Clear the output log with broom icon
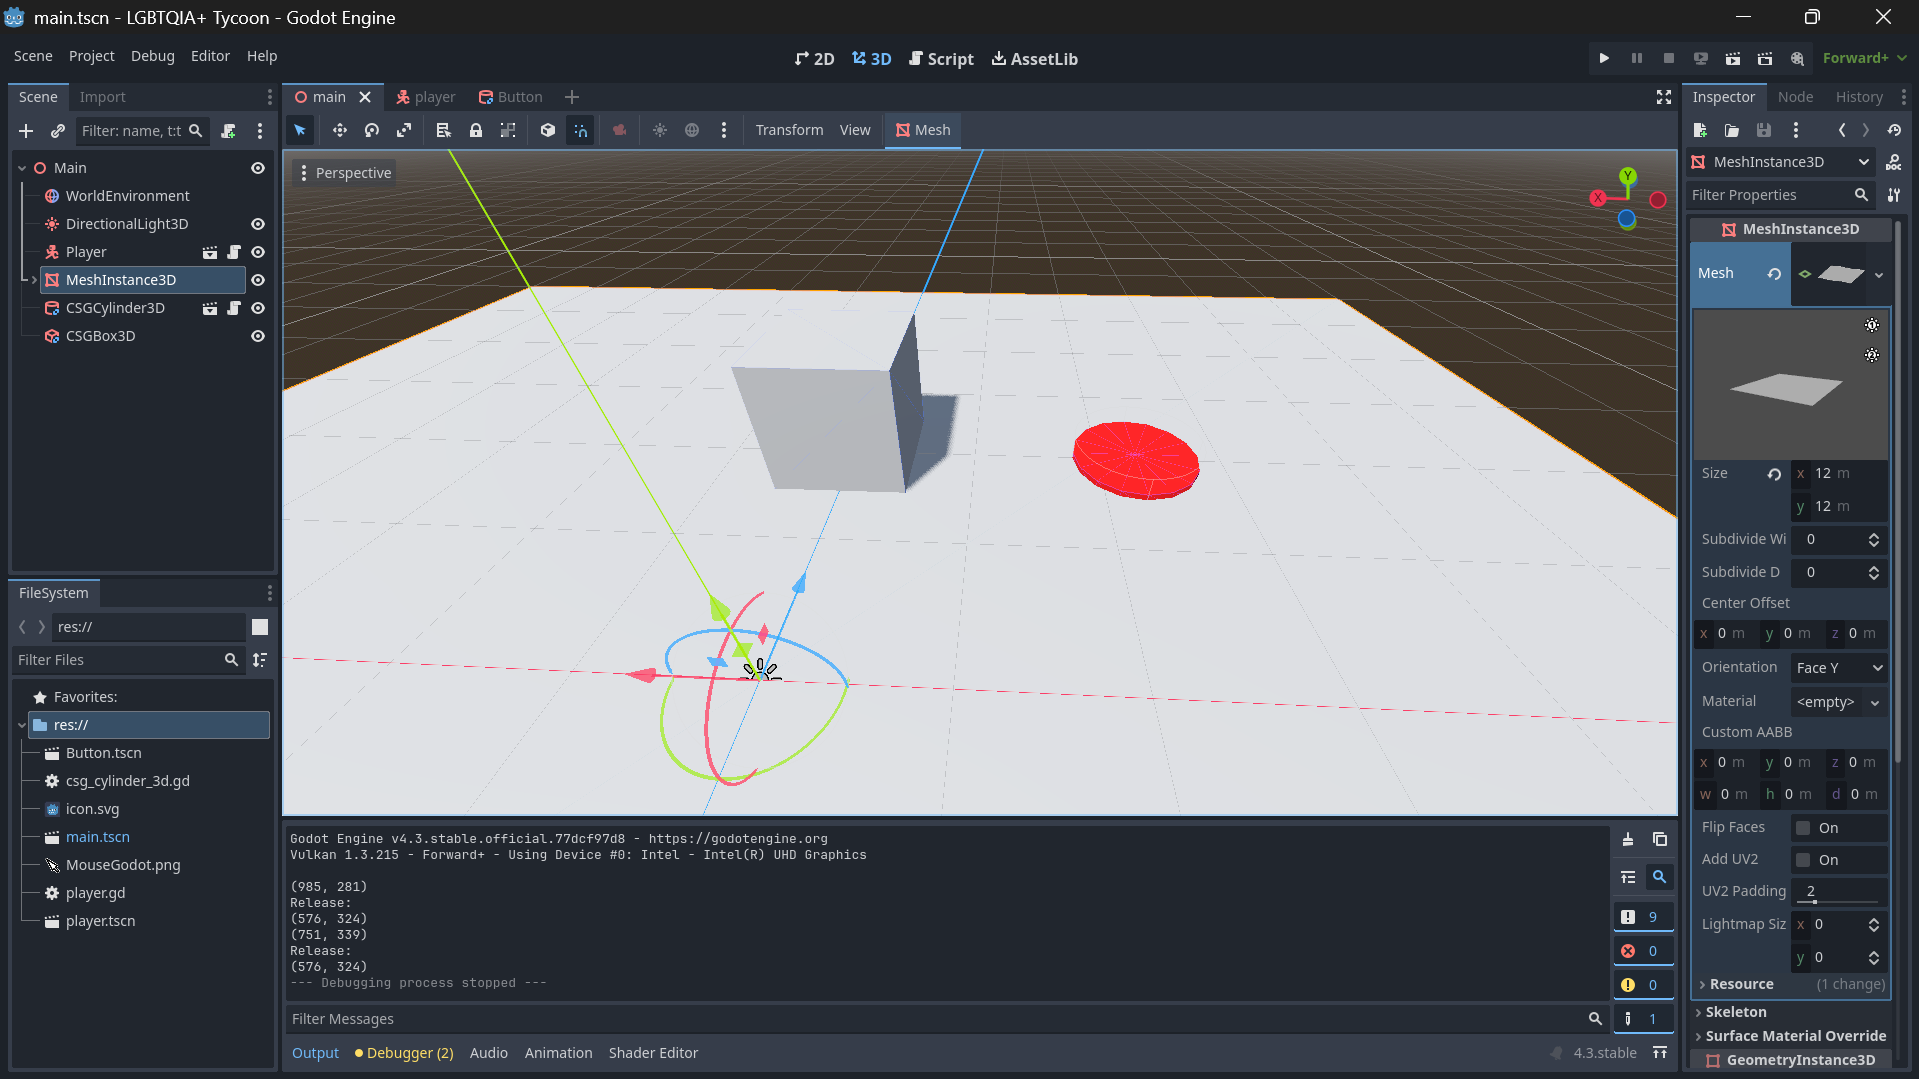1919x1079 pixels. coord(1628,839)
